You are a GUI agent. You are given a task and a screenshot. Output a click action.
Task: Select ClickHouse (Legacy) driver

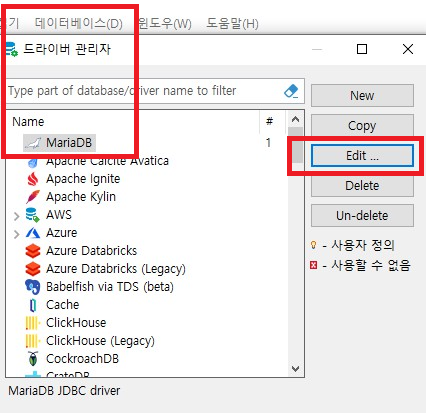click(100, 341)
